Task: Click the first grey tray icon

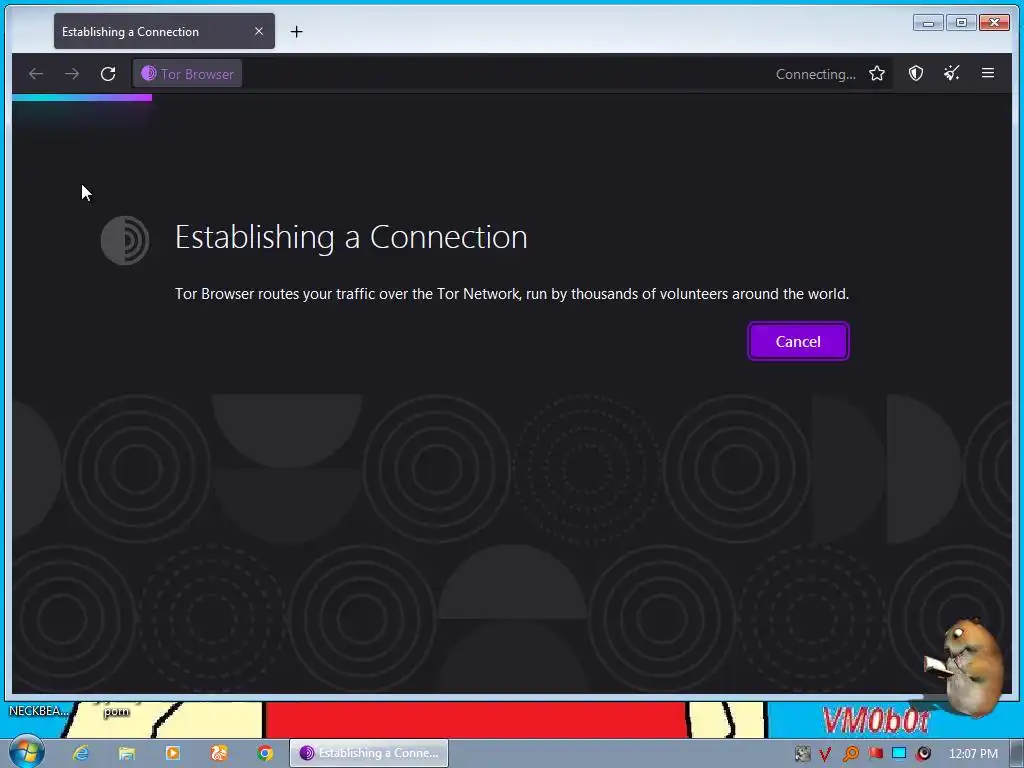Action: [x=802, y=754]
